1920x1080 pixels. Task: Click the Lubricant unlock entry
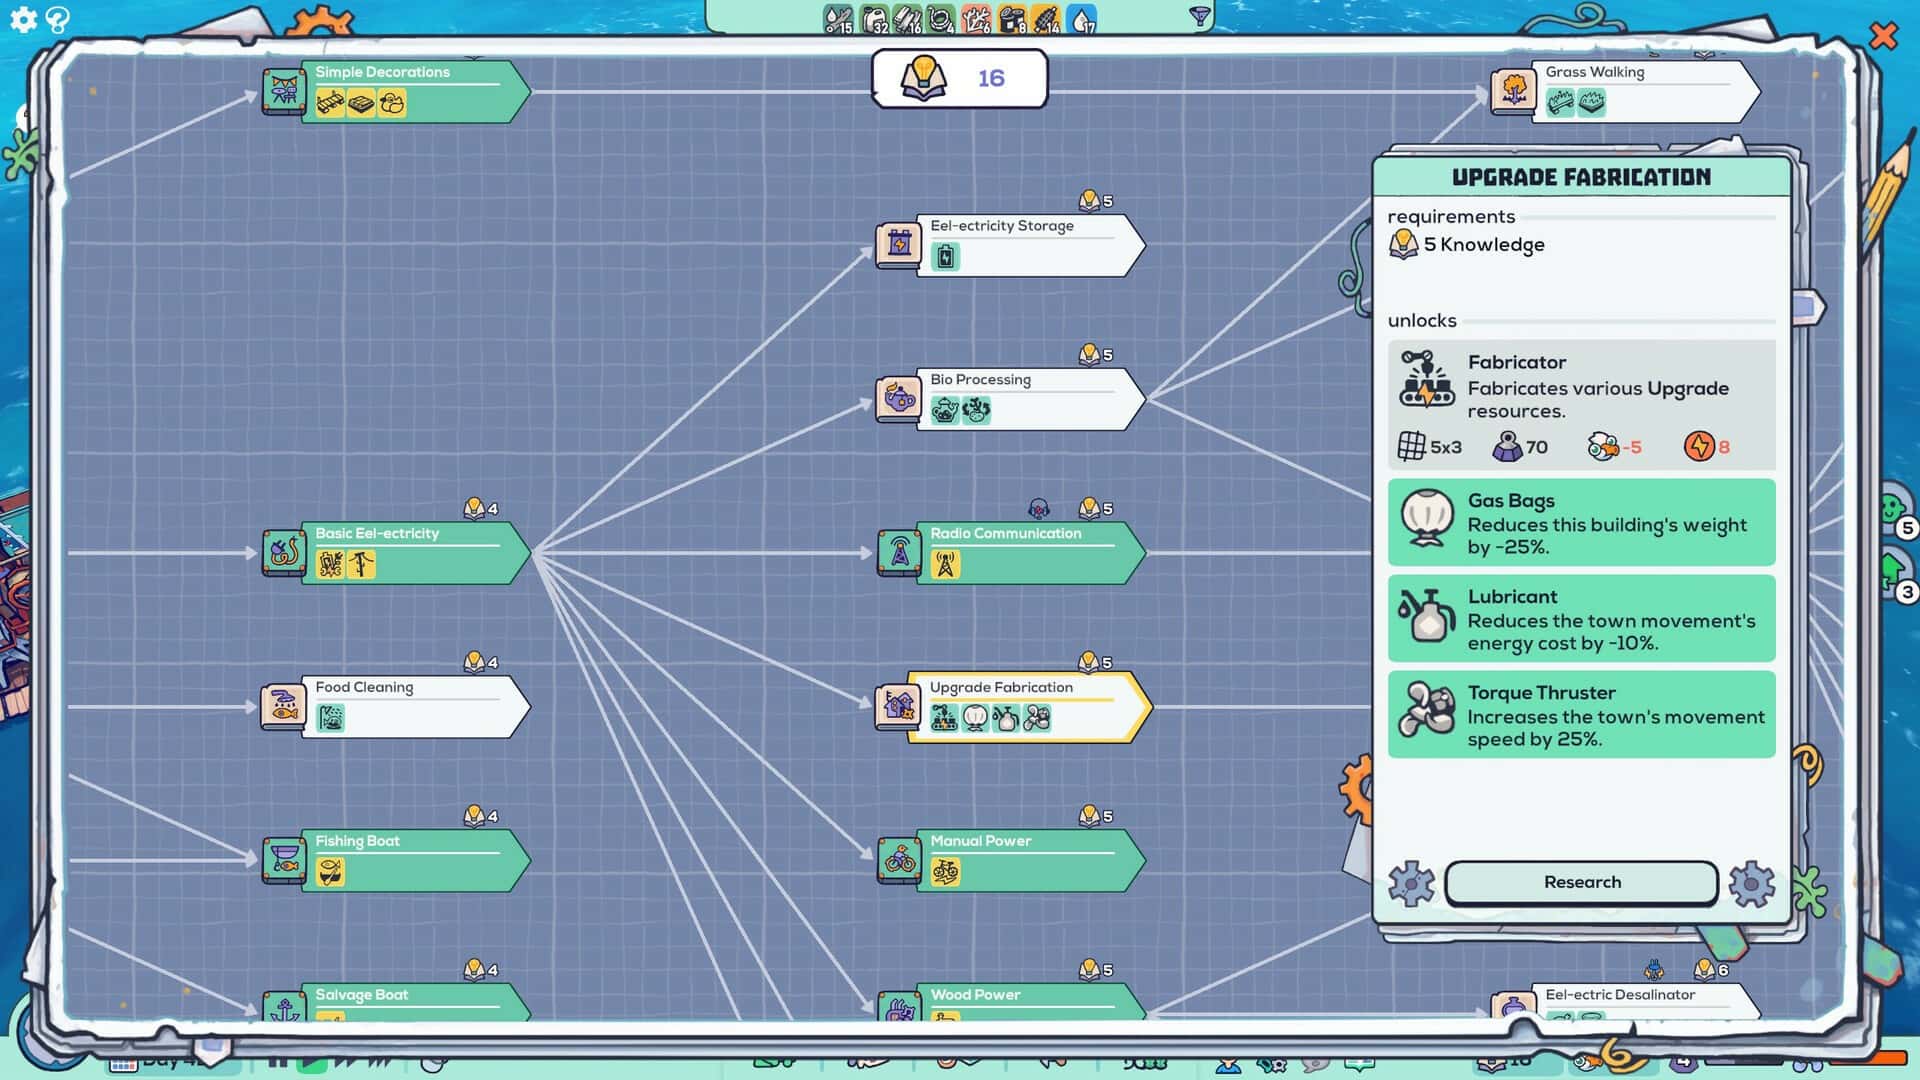click(1581, 618)
